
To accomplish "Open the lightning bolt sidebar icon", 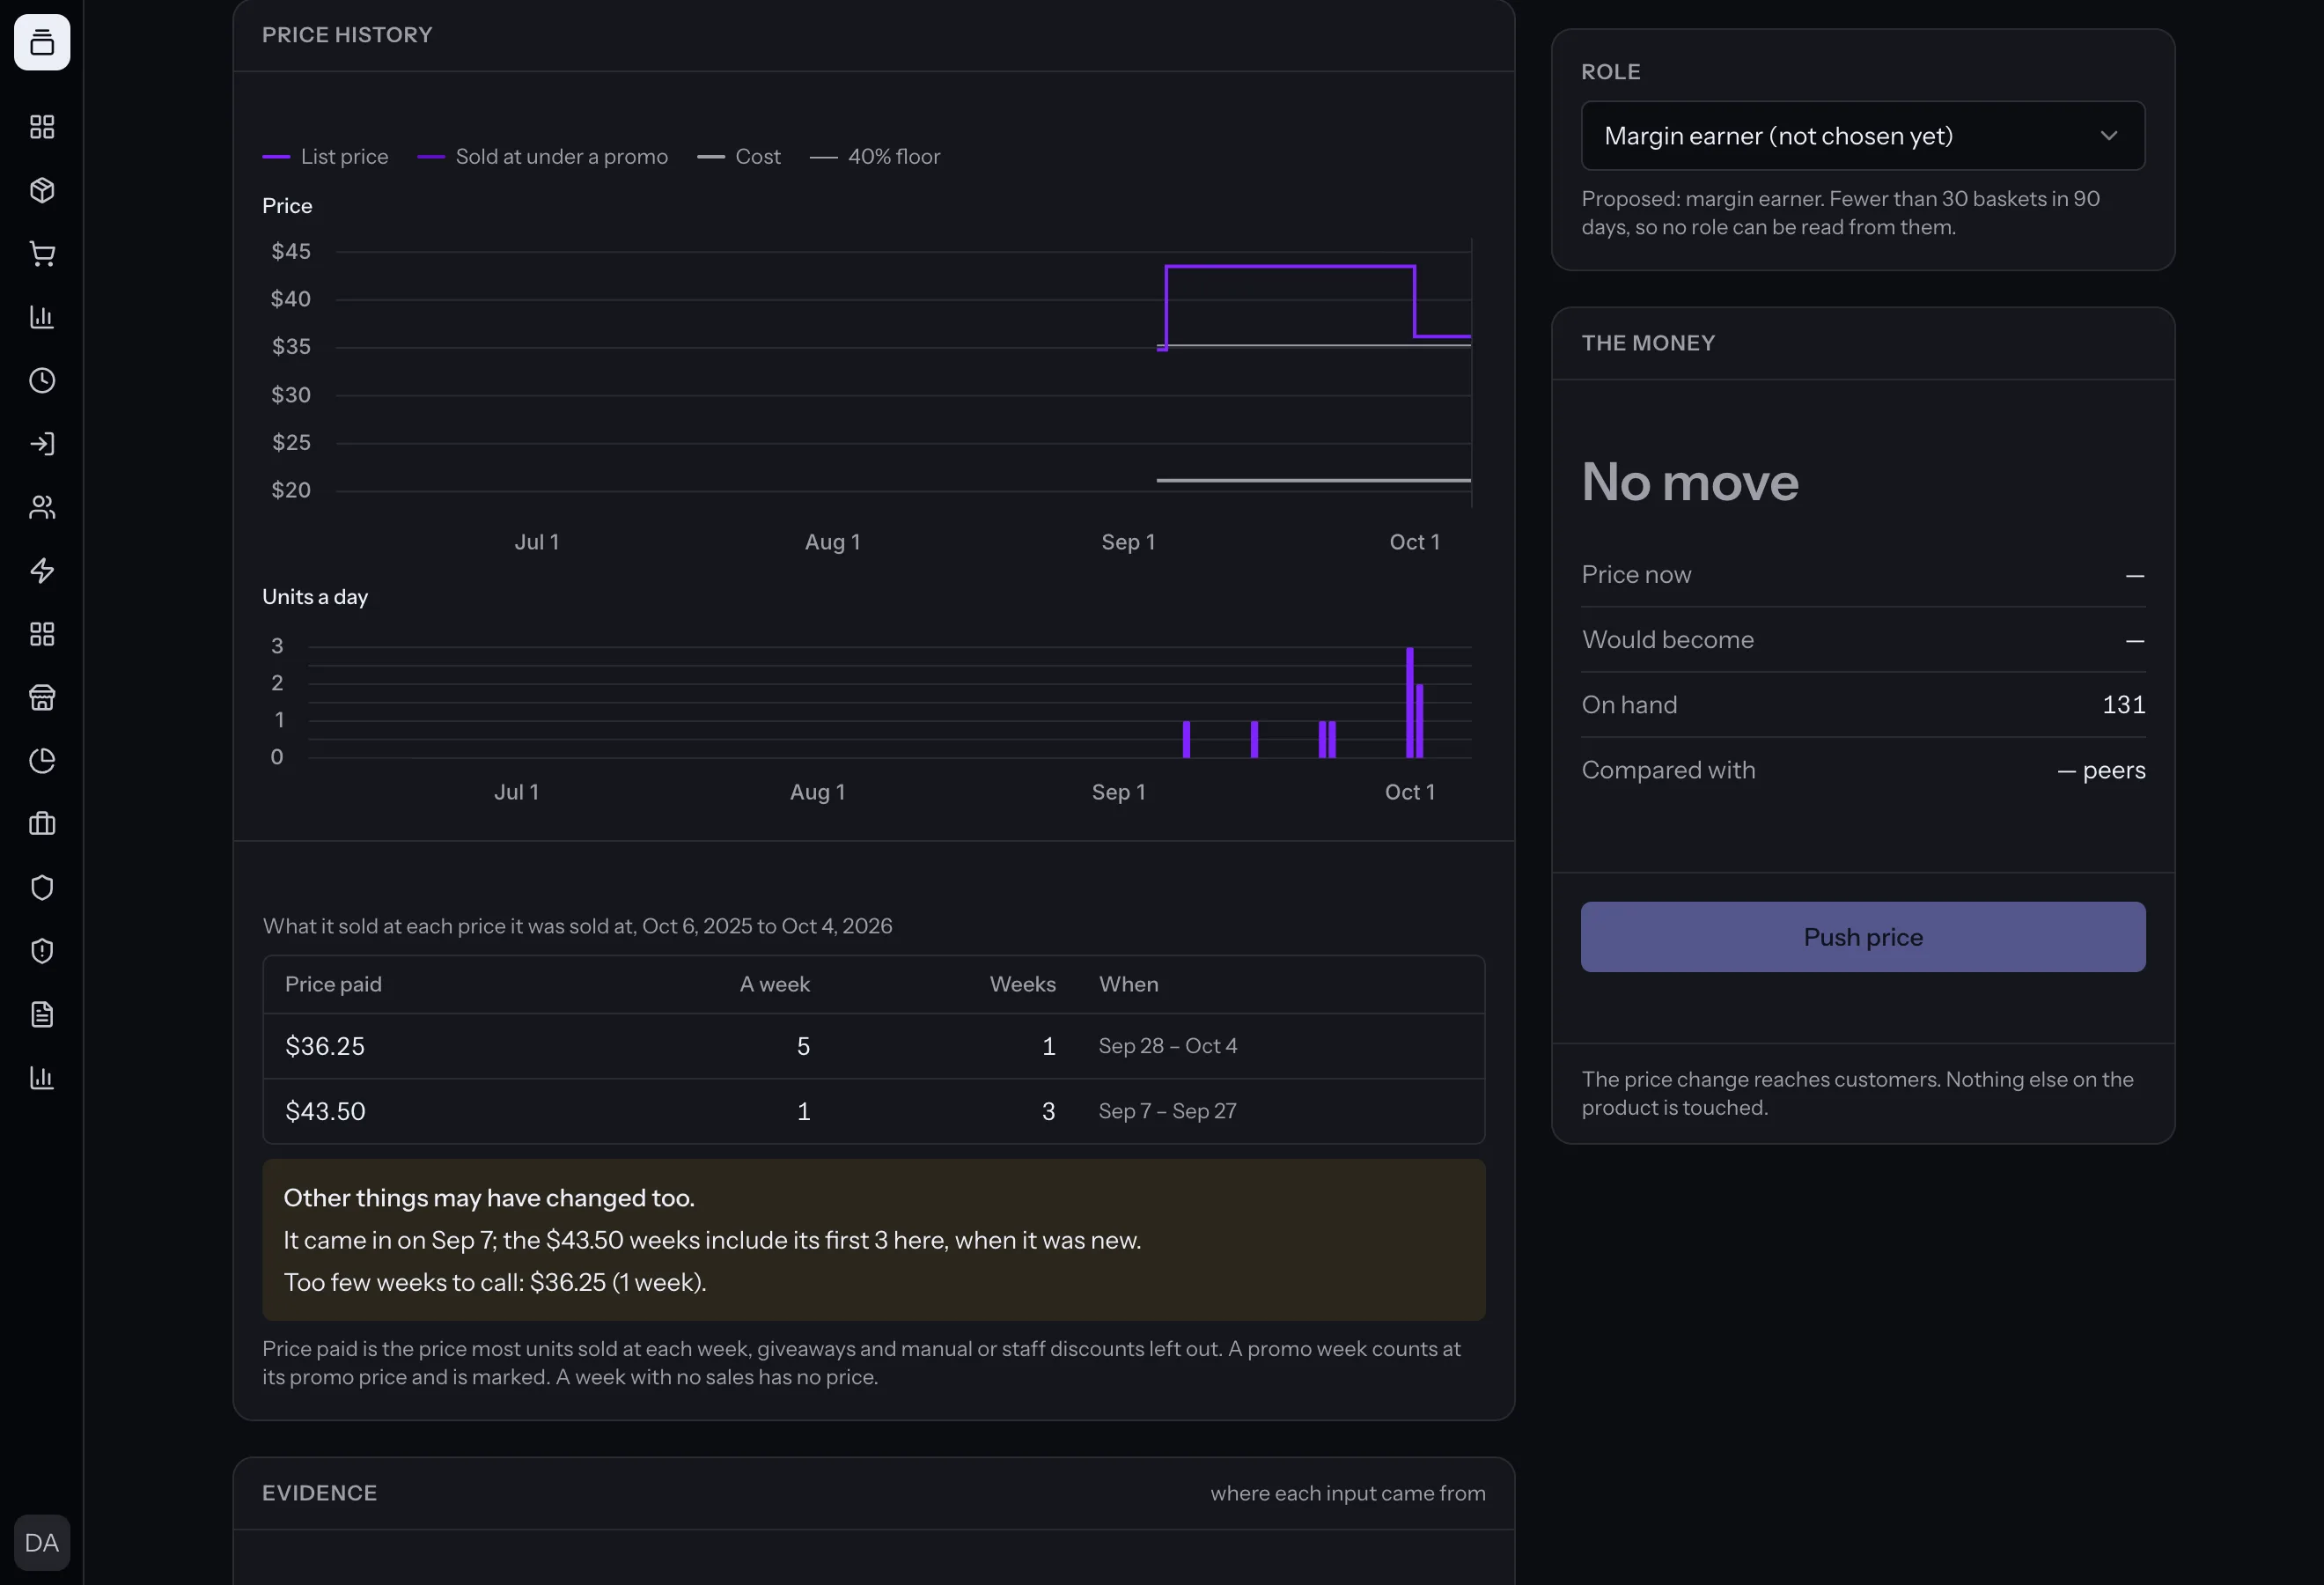I will pyautogui.click(x=42, y=571).
